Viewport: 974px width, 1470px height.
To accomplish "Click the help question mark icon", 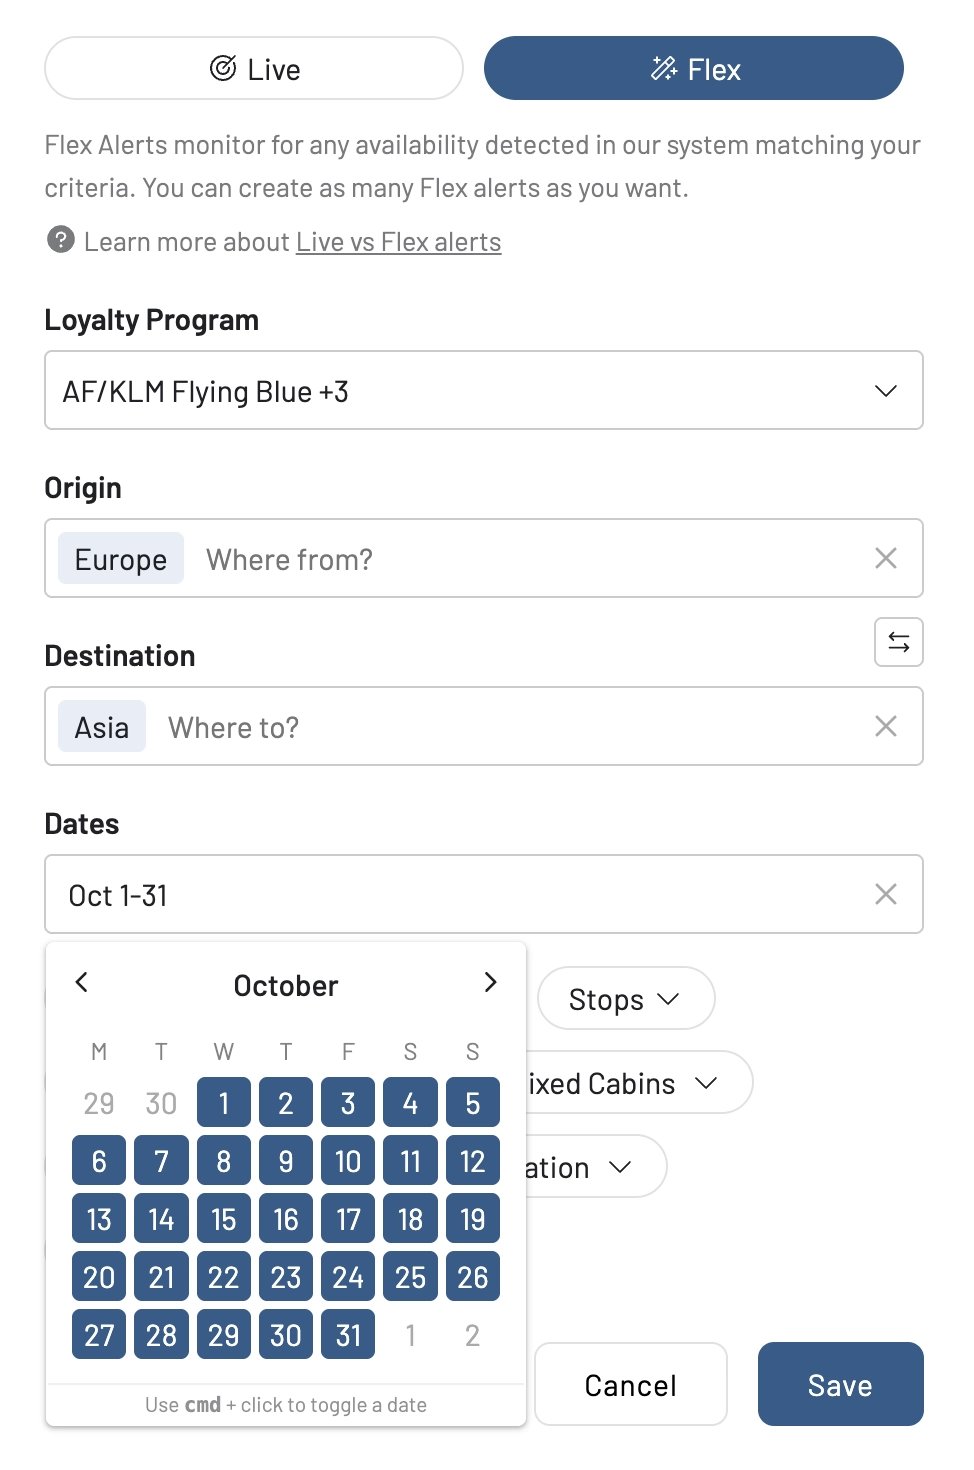I will (x=61, y=240).
